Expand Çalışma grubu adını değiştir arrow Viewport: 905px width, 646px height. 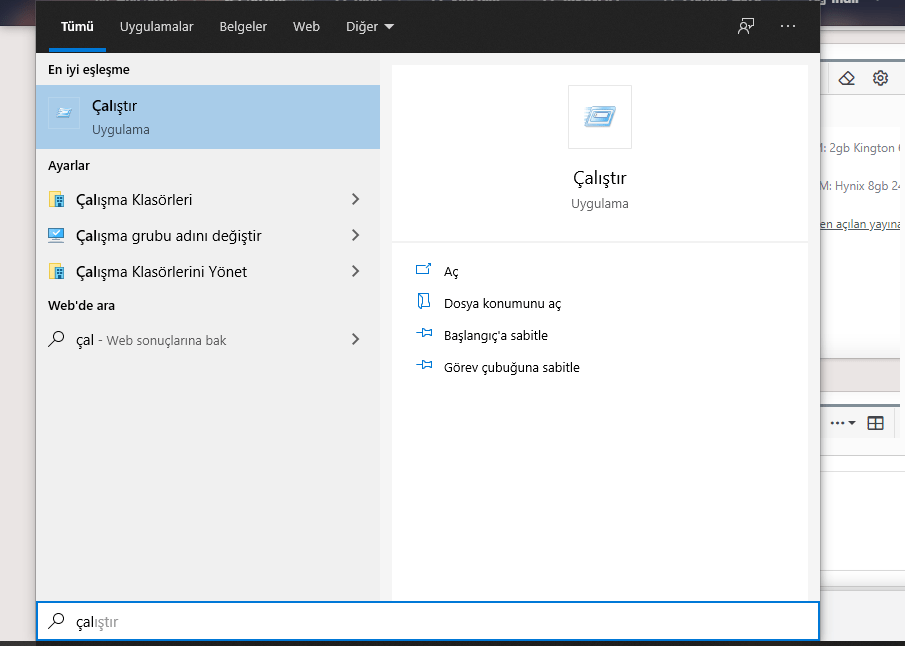356,235
